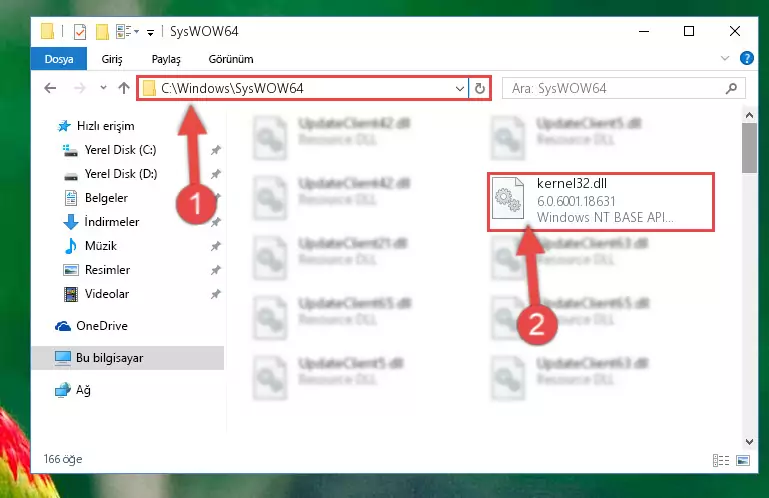Viewport: 769px width, 498px height.
Task: Switch to the Görünüm tab
Action: coord(231,59)
